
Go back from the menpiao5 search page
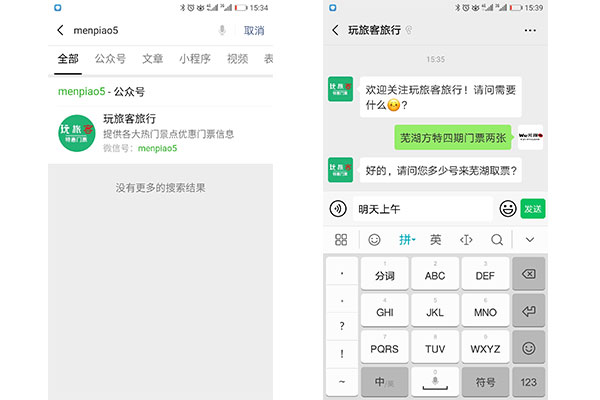(x=61, y=31)
